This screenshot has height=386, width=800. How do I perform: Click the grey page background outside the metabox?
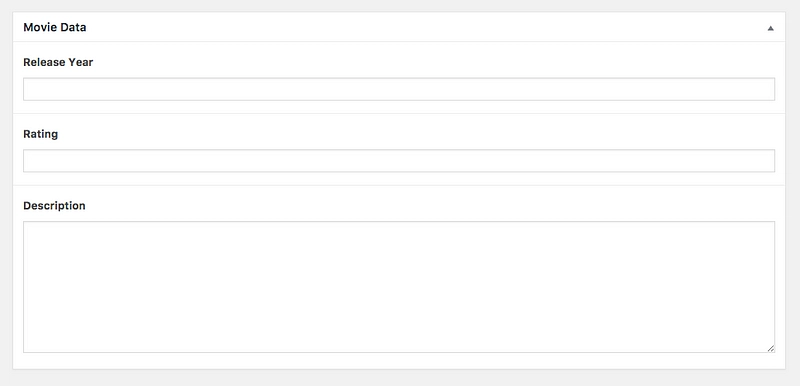(400, 378)
